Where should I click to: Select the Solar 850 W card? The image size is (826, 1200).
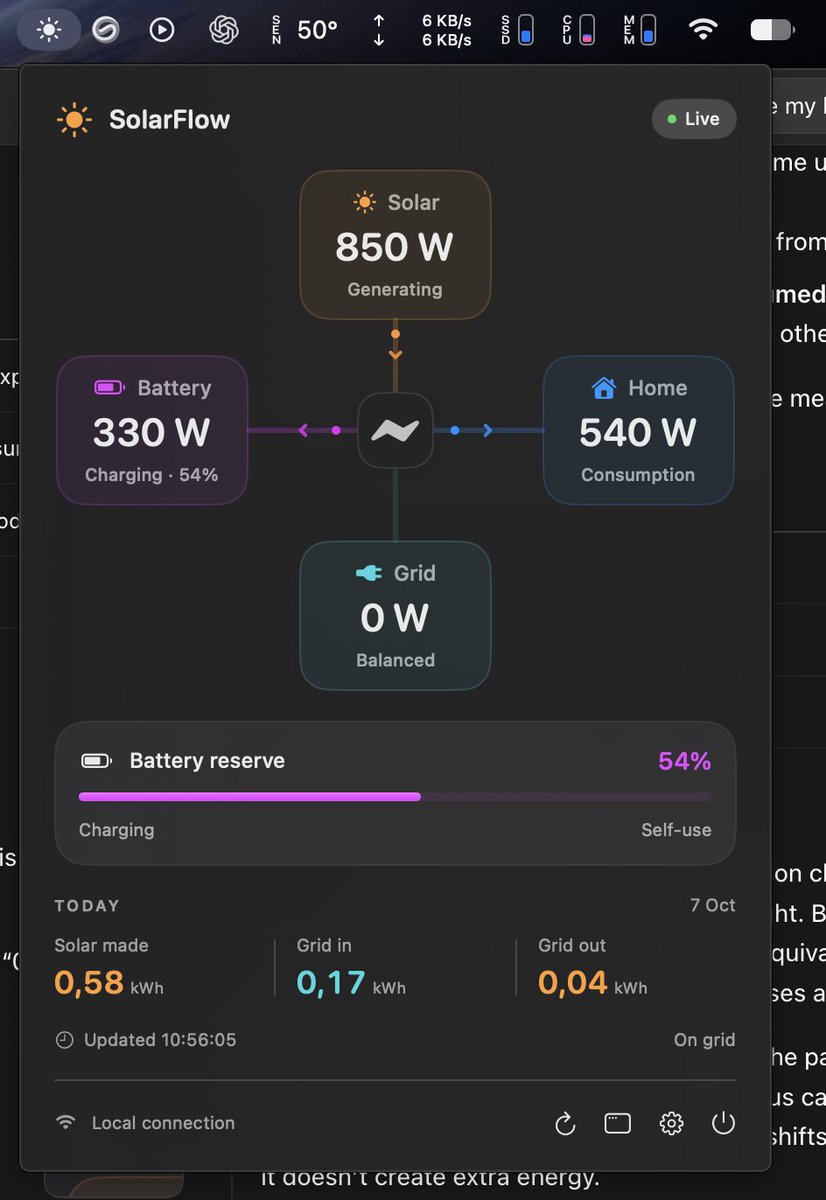395,245
